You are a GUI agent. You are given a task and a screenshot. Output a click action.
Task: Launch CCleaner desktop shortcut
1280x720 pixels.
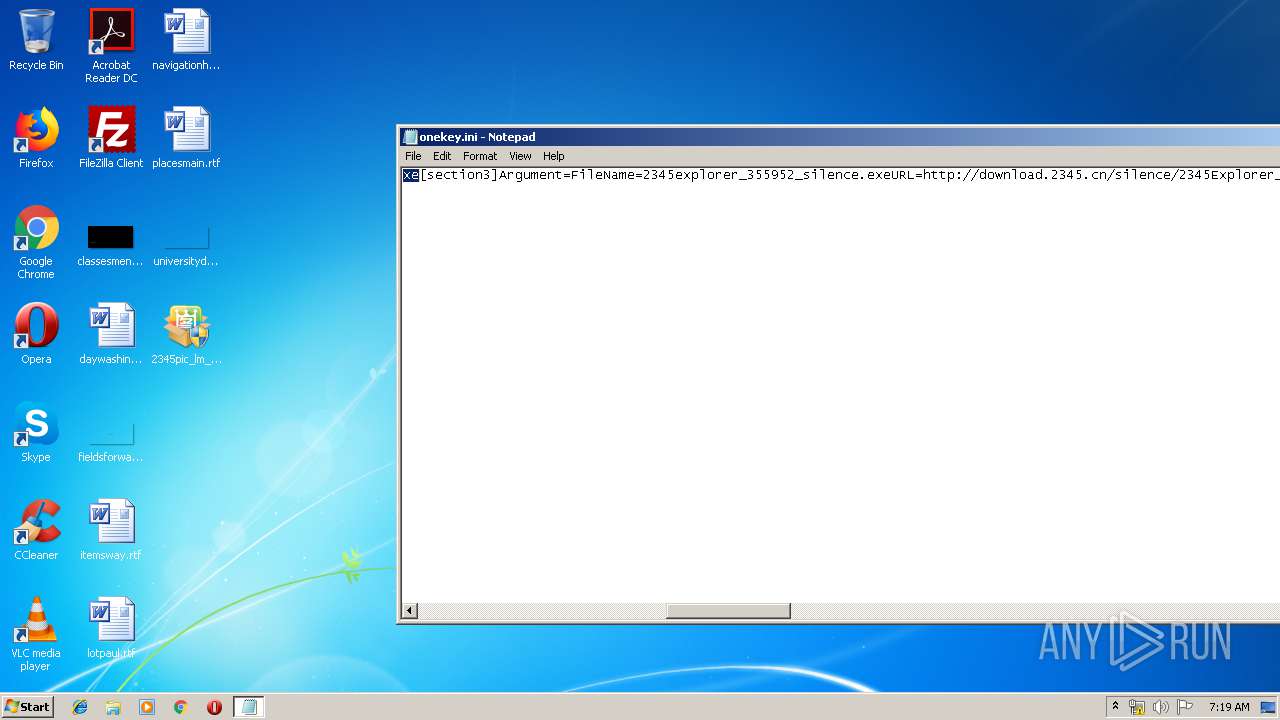(36, 530)
